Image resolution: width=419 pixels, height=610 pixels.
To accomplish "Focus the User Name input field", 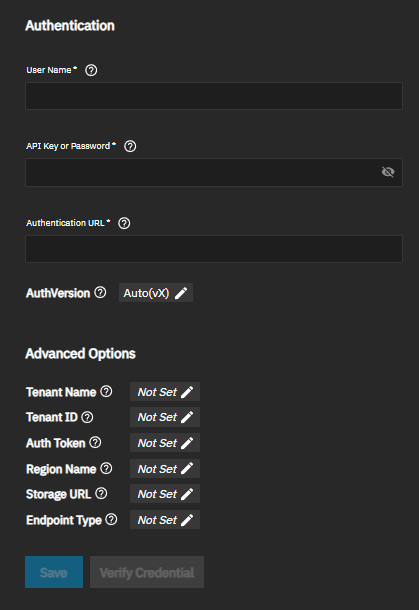I will 214,96.
